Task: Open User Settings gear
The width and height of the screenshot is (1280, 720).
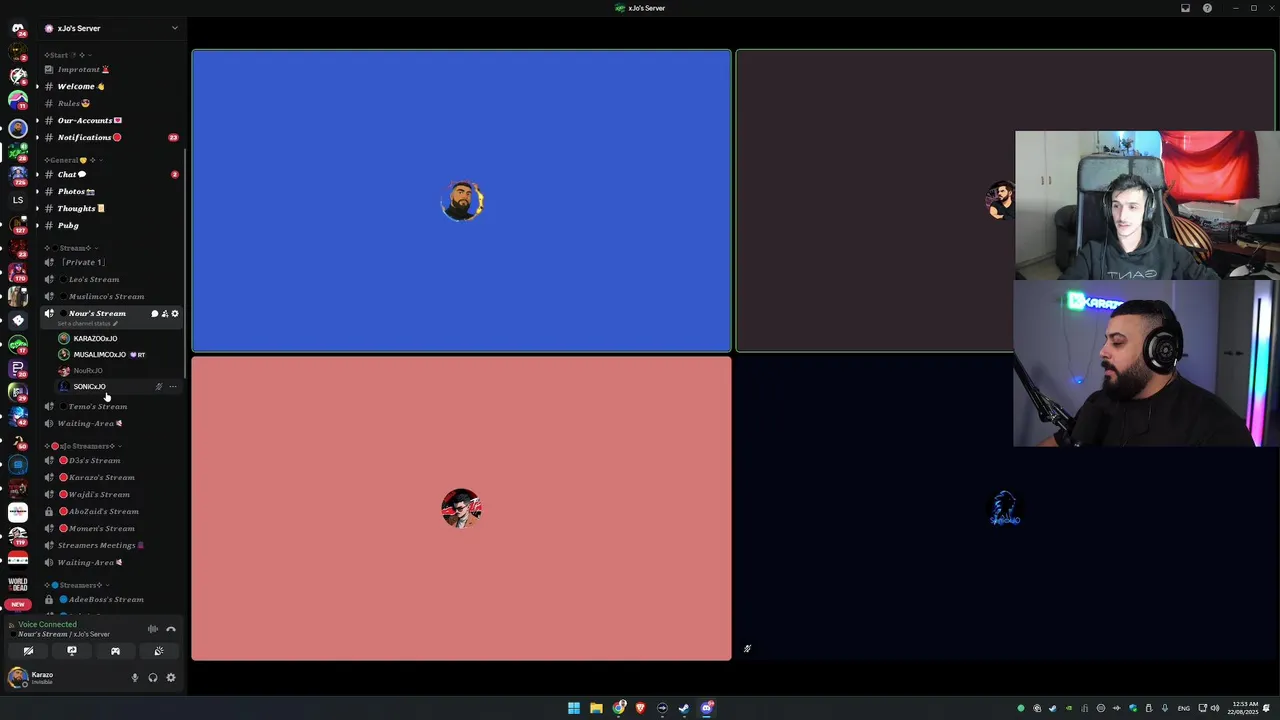Action: (171, 678)
